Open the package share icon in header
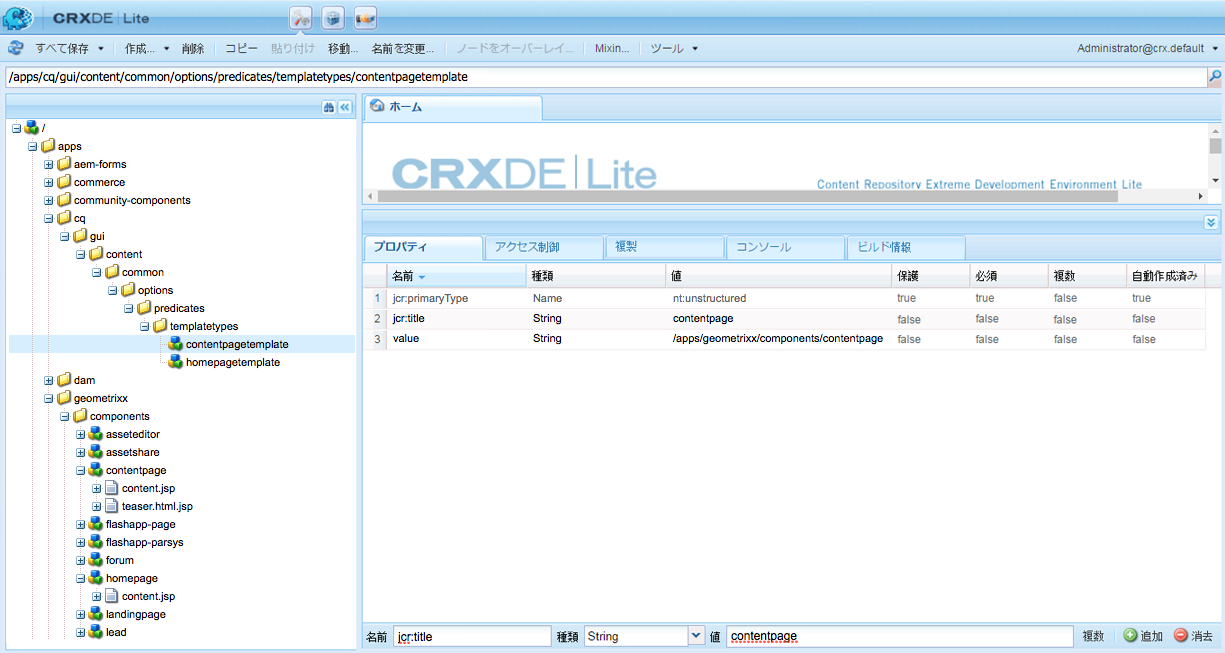Screen dimensions: 1225x653 coord(365,17)
